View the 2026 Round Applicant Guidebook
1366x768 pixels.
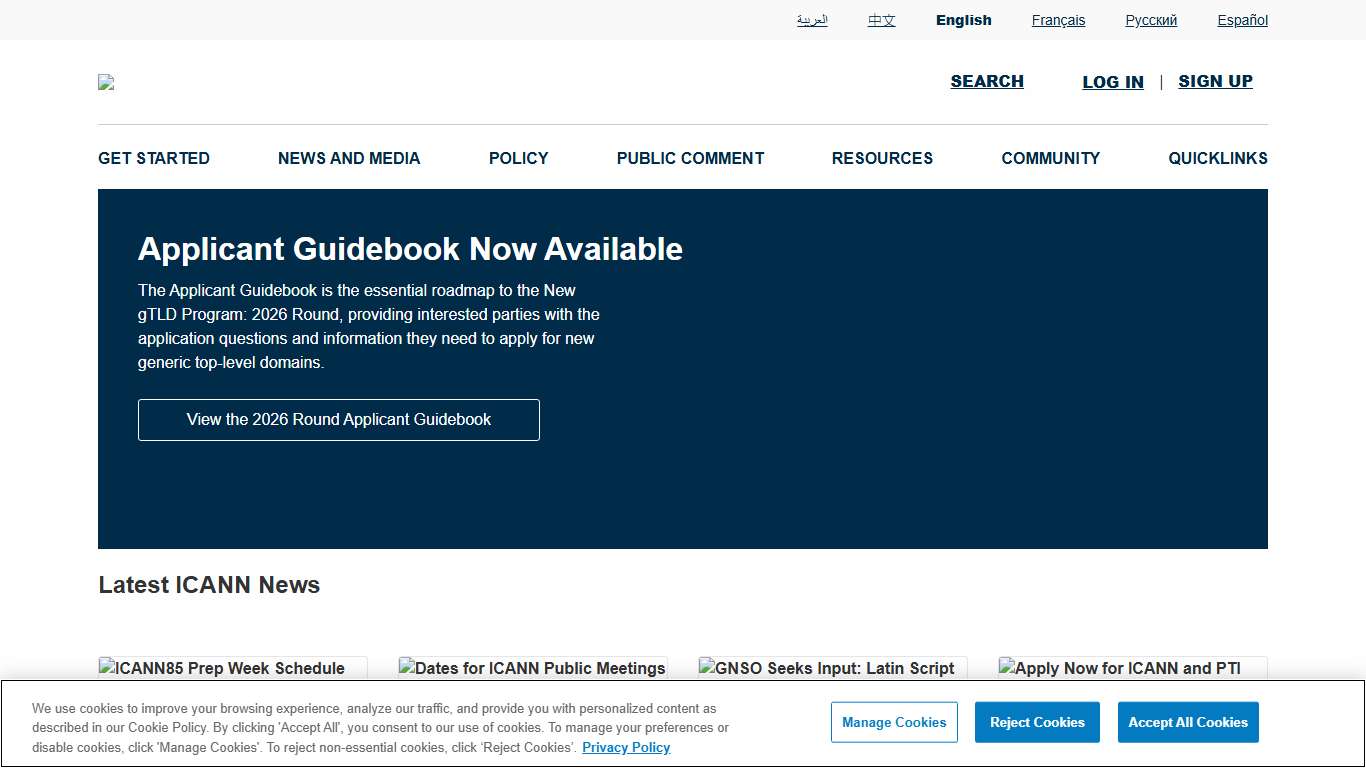[x=338, y=419]
